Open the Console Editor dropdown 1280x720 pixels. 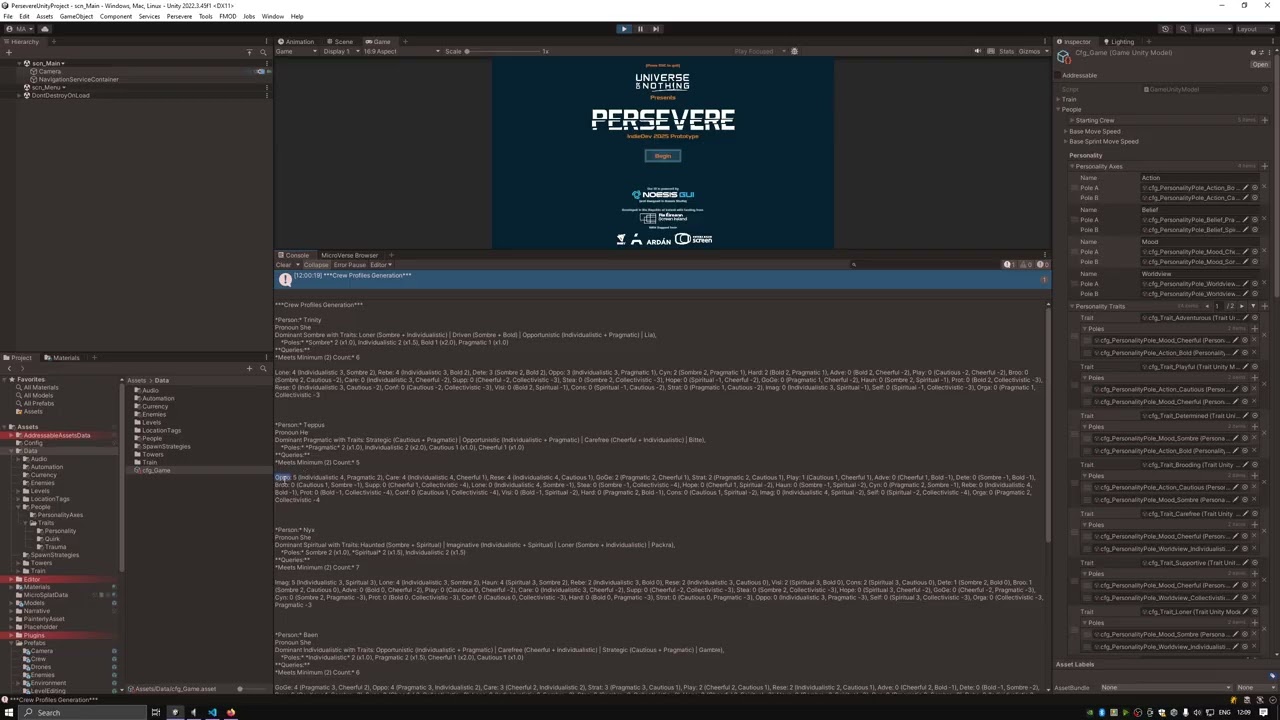click(380, 265)
